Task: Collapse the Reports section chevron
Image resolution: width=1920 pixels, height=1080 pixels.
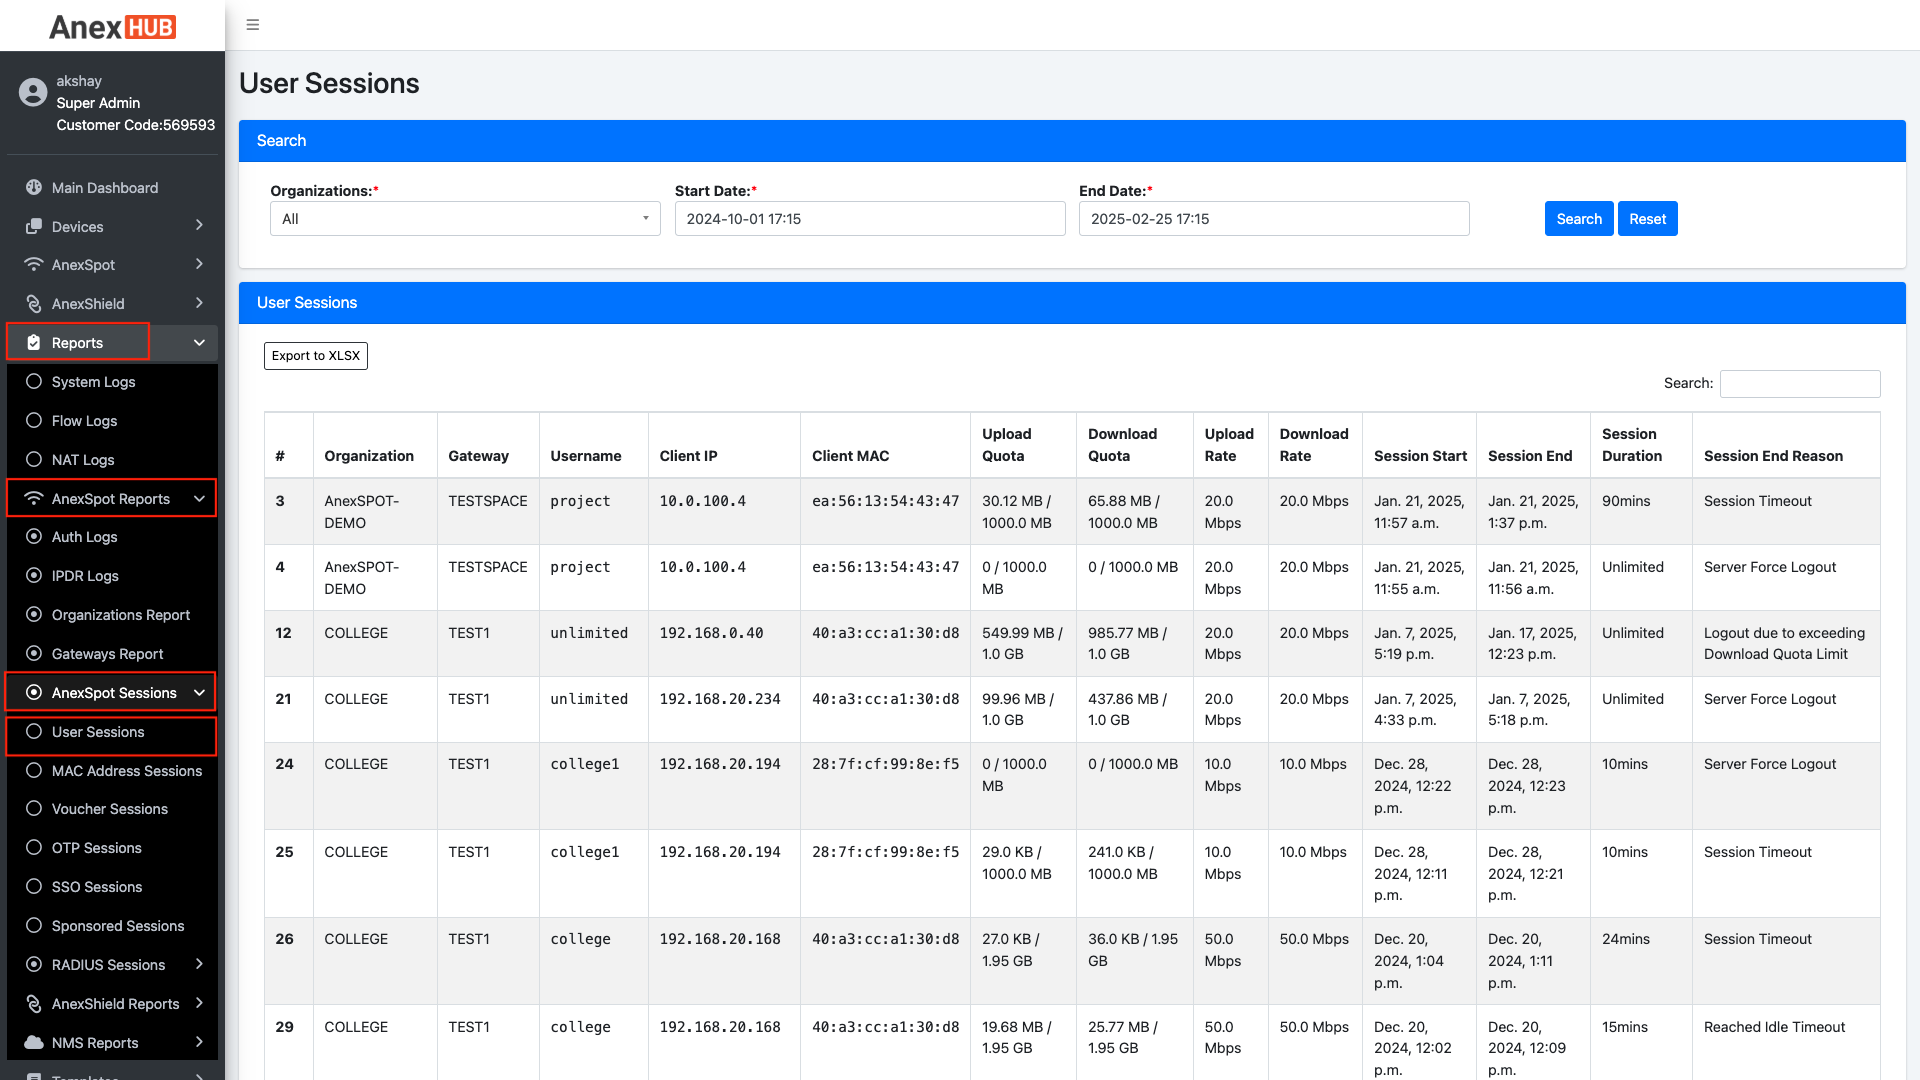Action: click(198, 342)
